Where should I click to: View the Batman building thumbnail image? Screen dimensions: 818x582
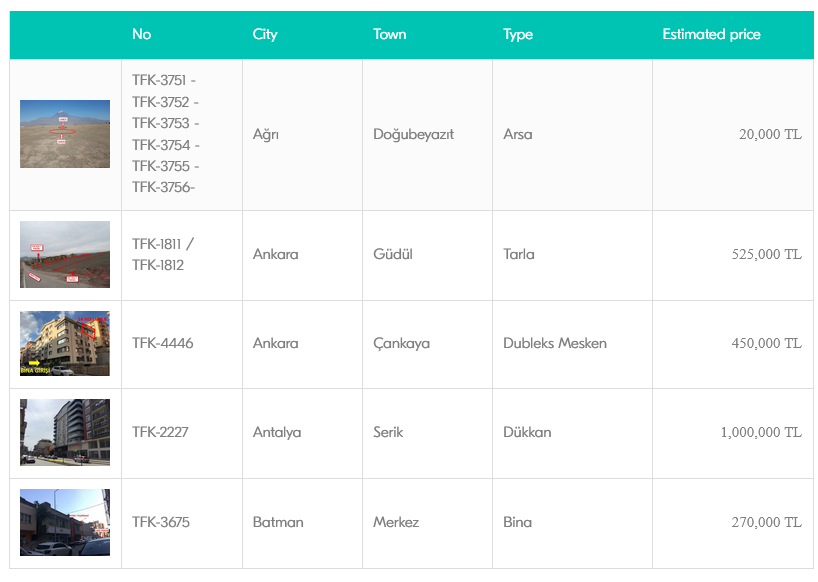tap(65, 522)
